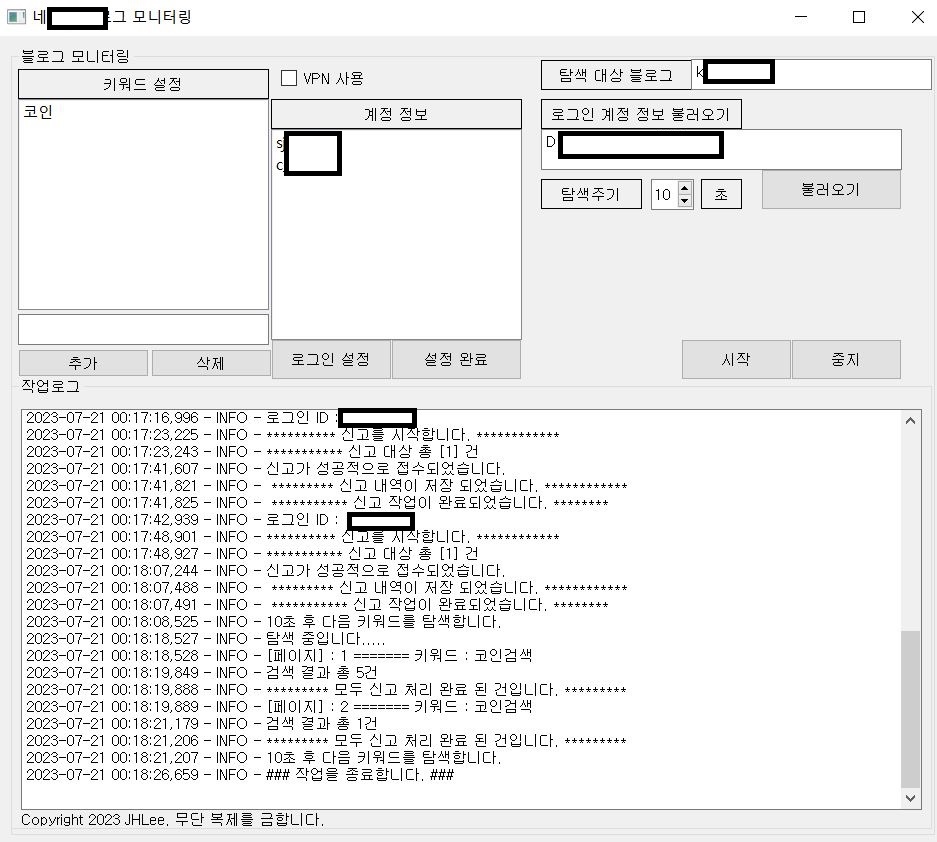Click the 설정 완료 button
The height and width of the screenshot is (842, 937).
(456, 359)
